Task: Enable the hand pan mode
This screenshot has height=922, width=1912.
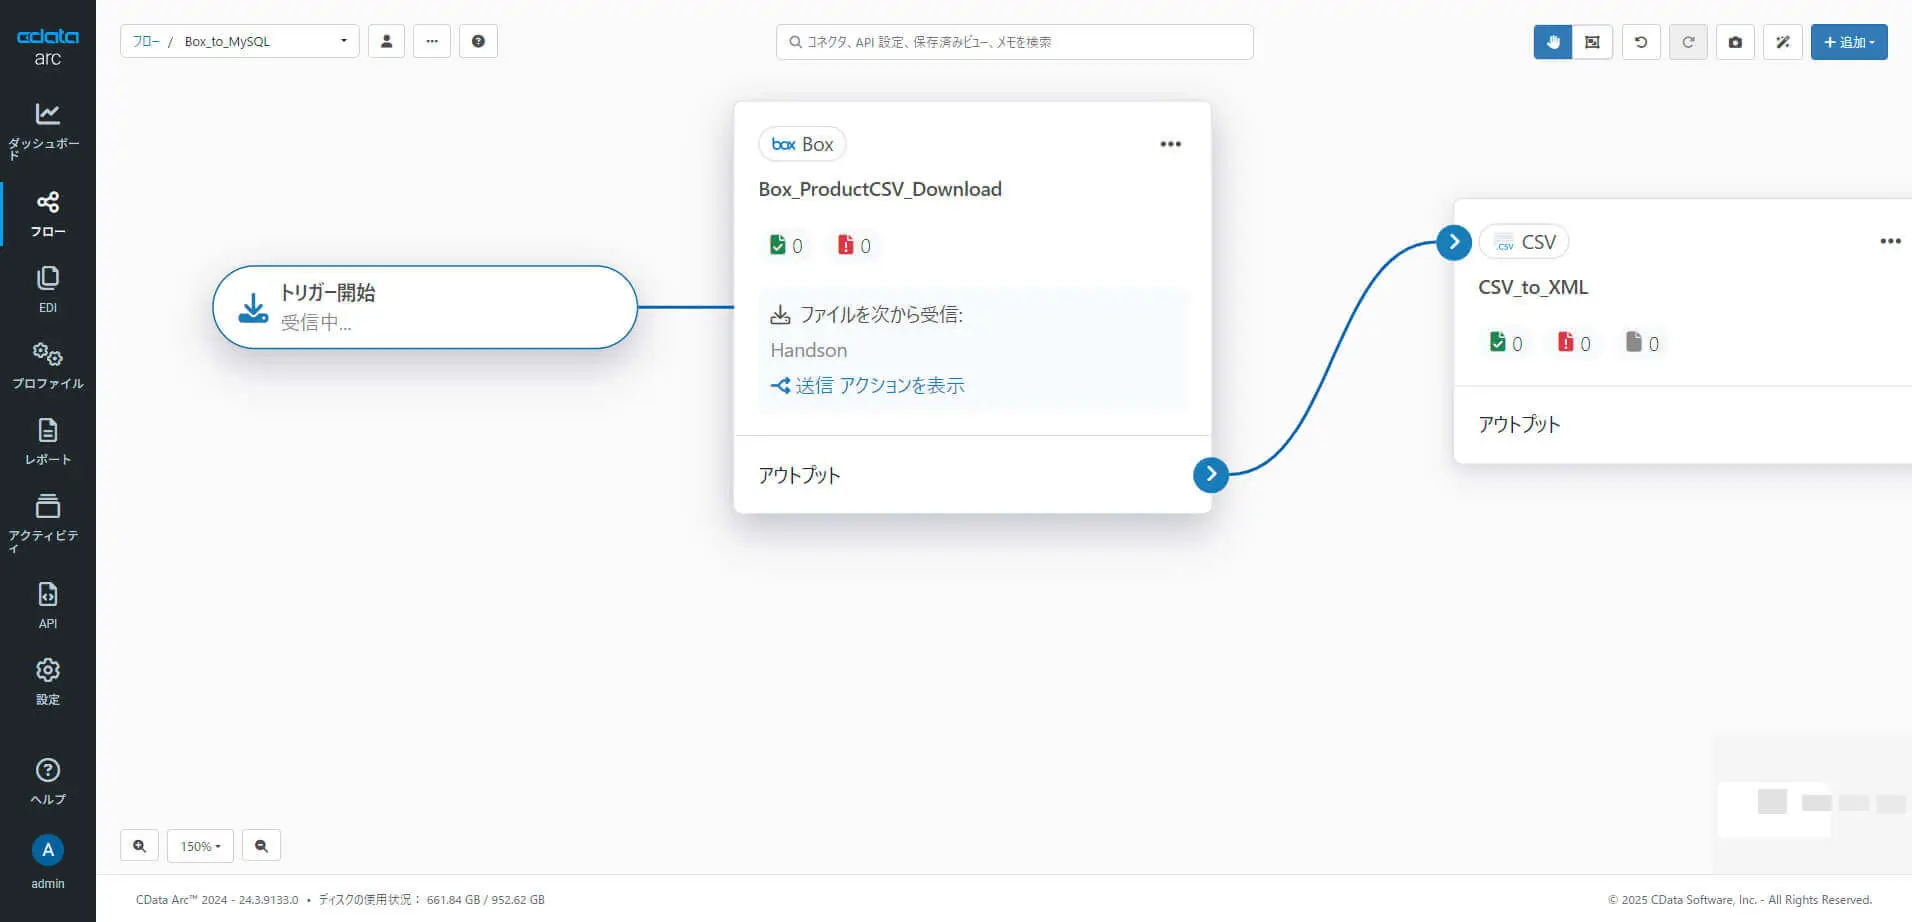Action: (1553, 42)
